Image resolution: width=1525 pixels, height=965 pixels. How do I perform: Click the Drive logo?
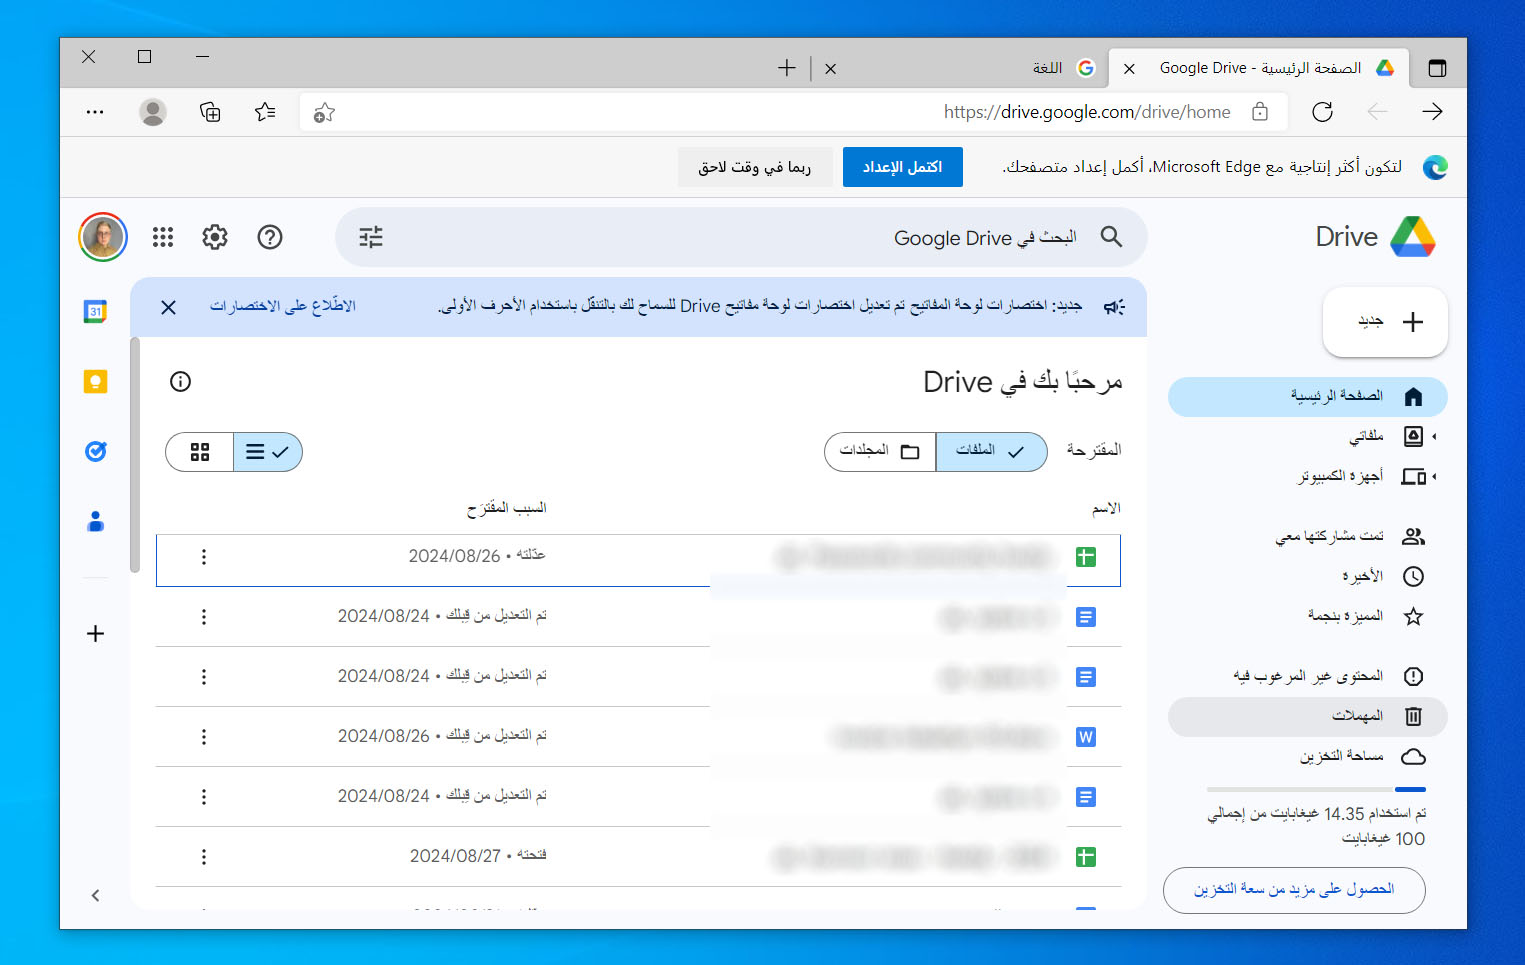(1375, 237)
